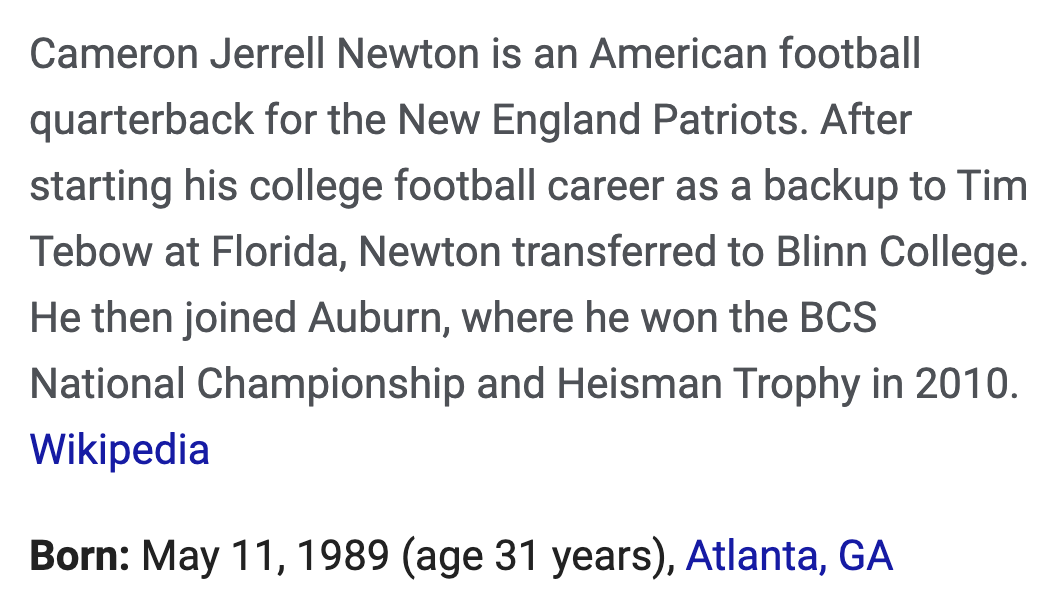The height and width of the screenshot is (604, 1060).
Task: Open the Atlanta, GA birthplace link
Action: 789,556
